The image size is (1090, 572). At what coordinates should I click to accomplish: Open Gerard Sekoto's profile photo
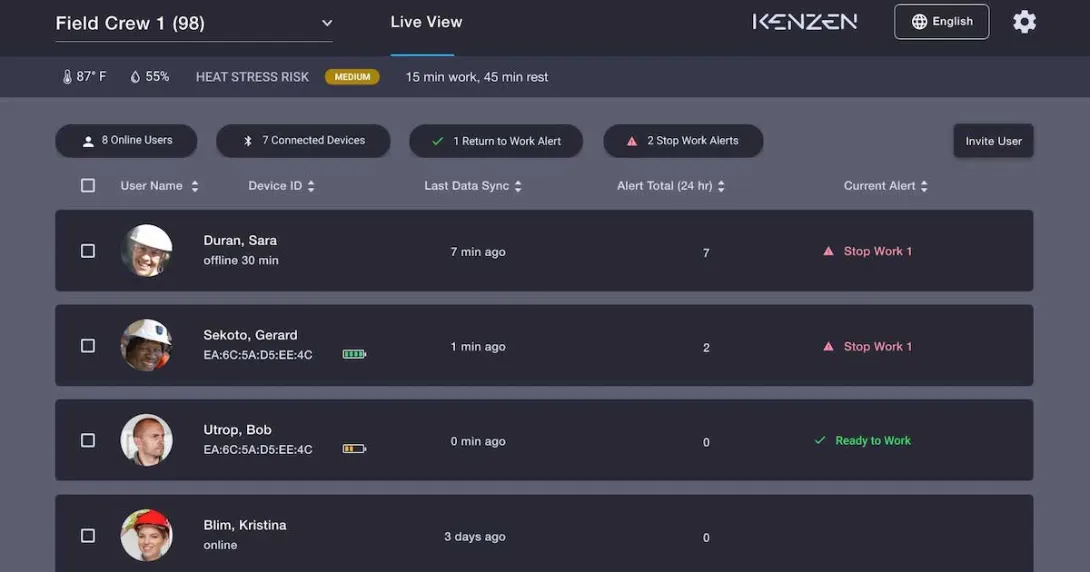[146, 346]
